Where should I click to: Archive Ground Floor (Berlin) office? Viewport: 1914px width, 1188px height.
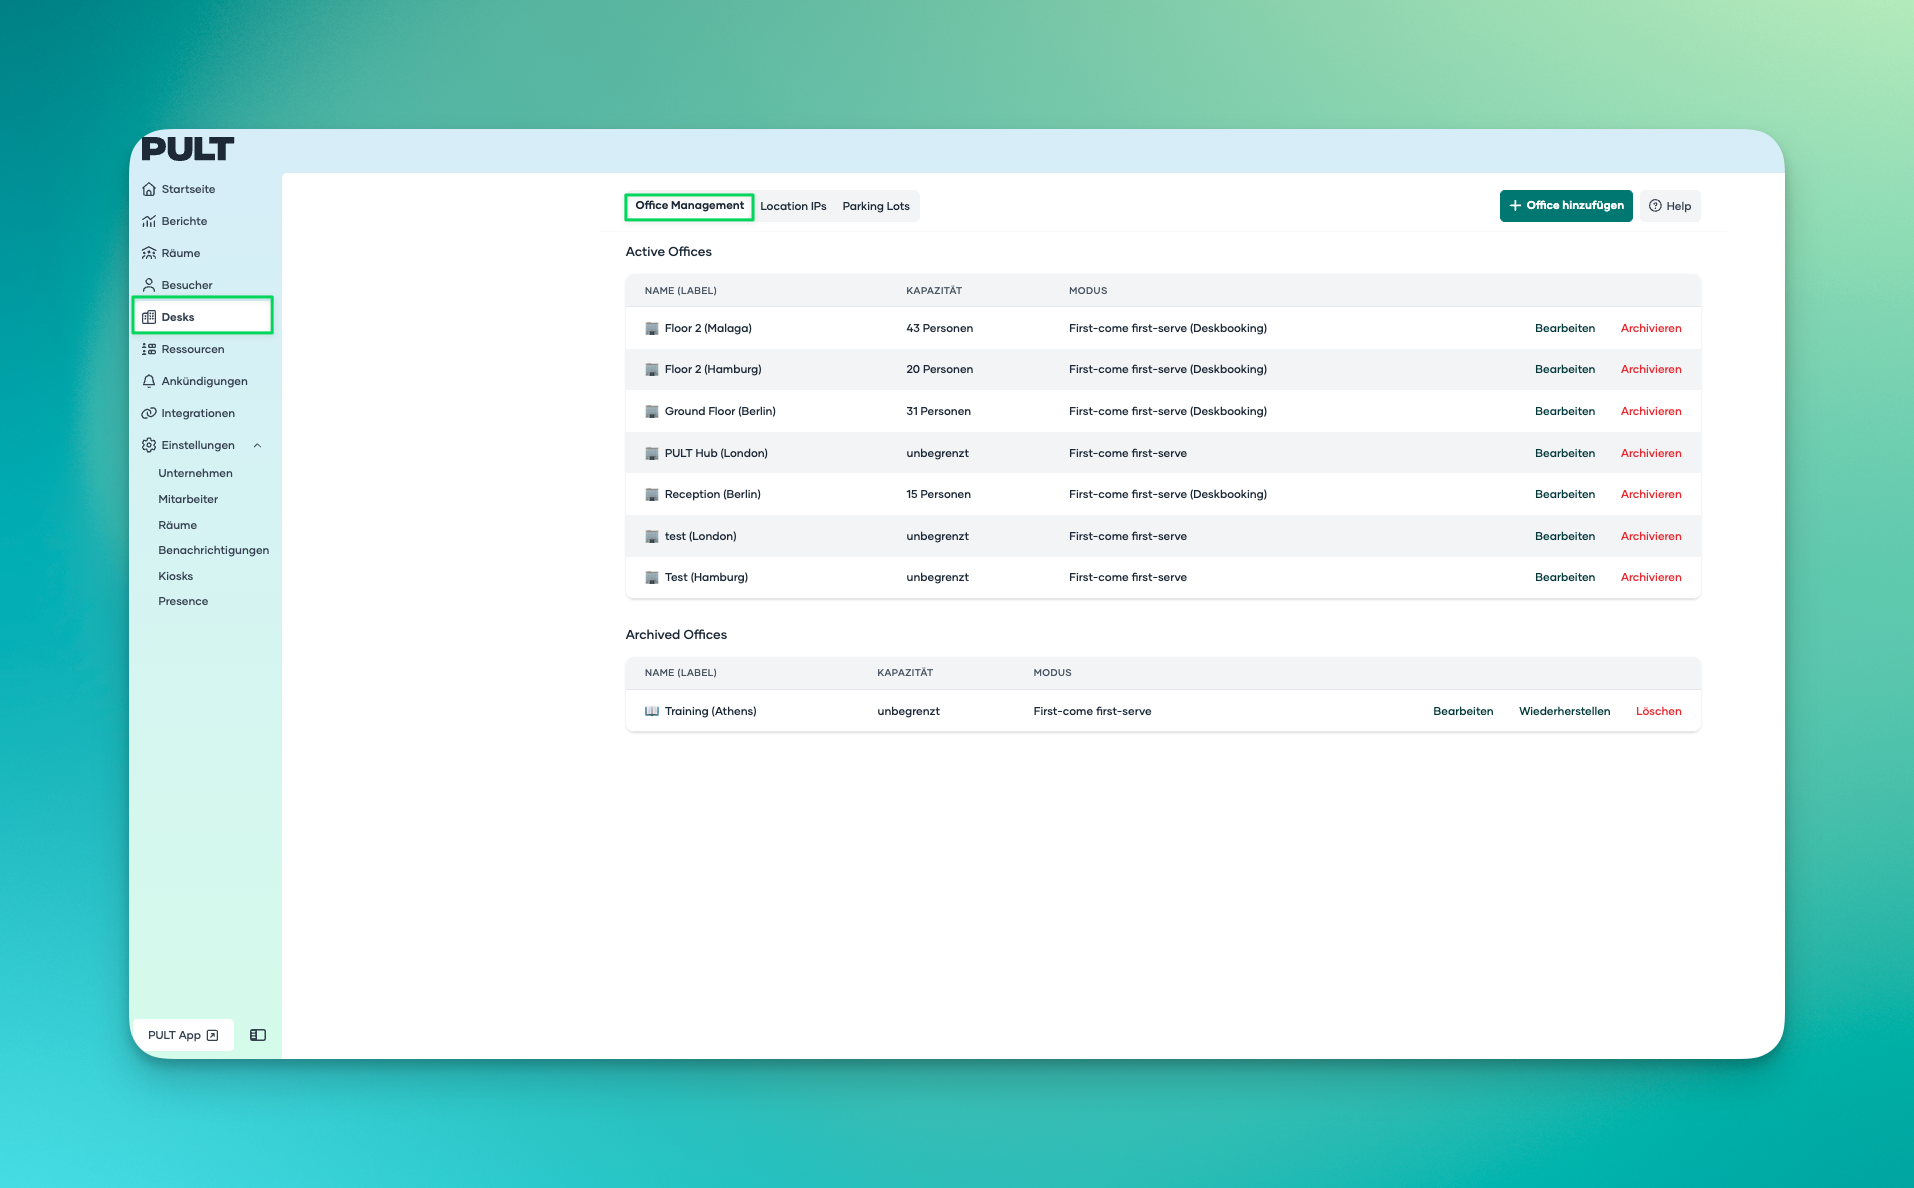click(1651, 411)
